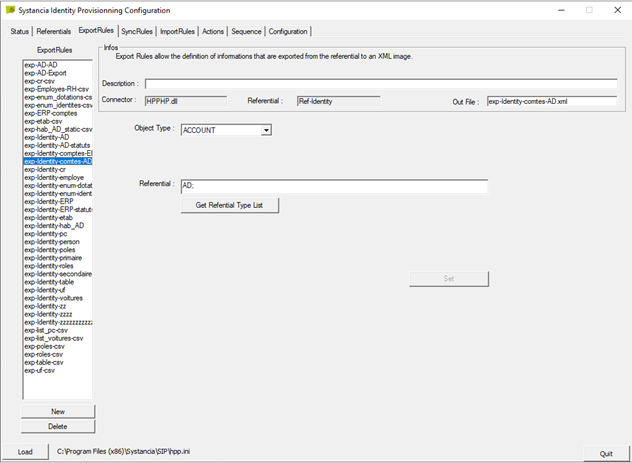
Task: Click the Out File input field
Action: 552,102
